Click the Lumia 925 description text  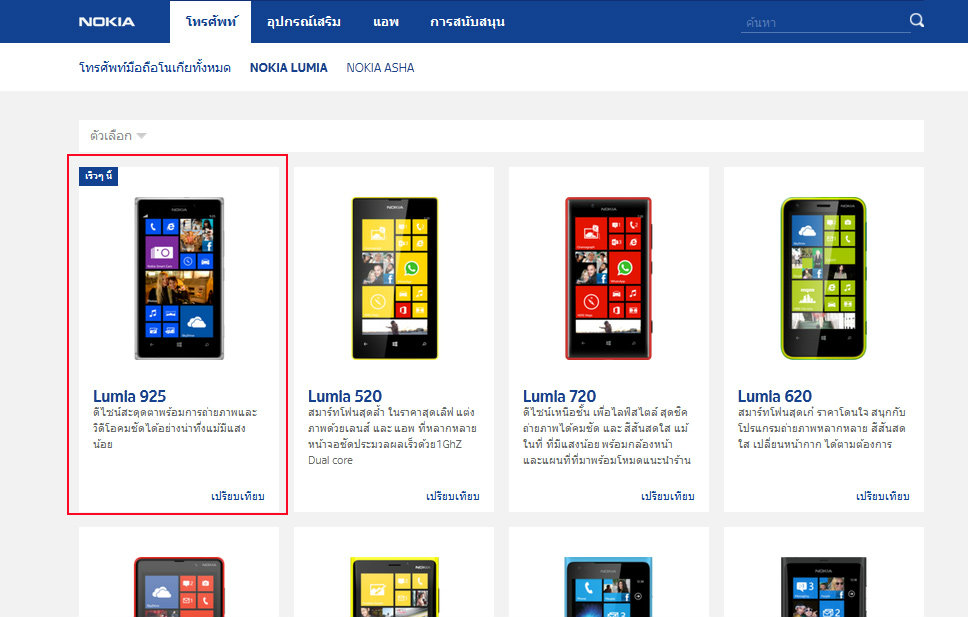pos(175,428)
